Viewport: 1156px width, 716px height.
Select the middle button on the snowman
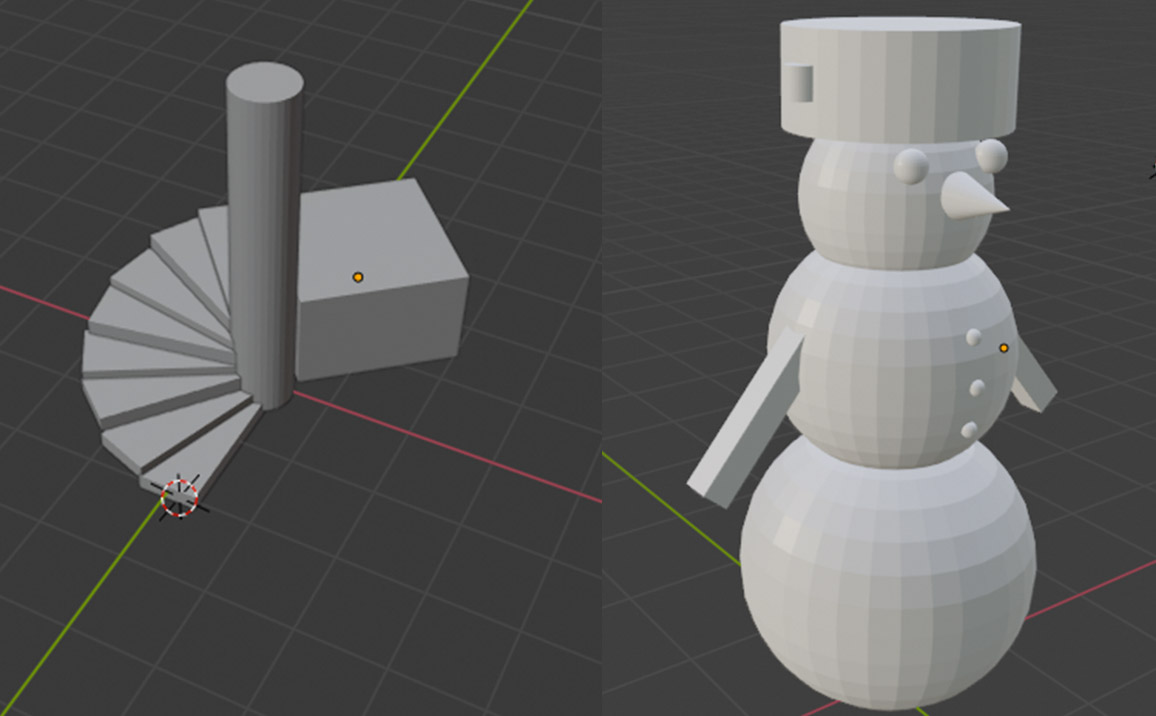tap(978, 388)
